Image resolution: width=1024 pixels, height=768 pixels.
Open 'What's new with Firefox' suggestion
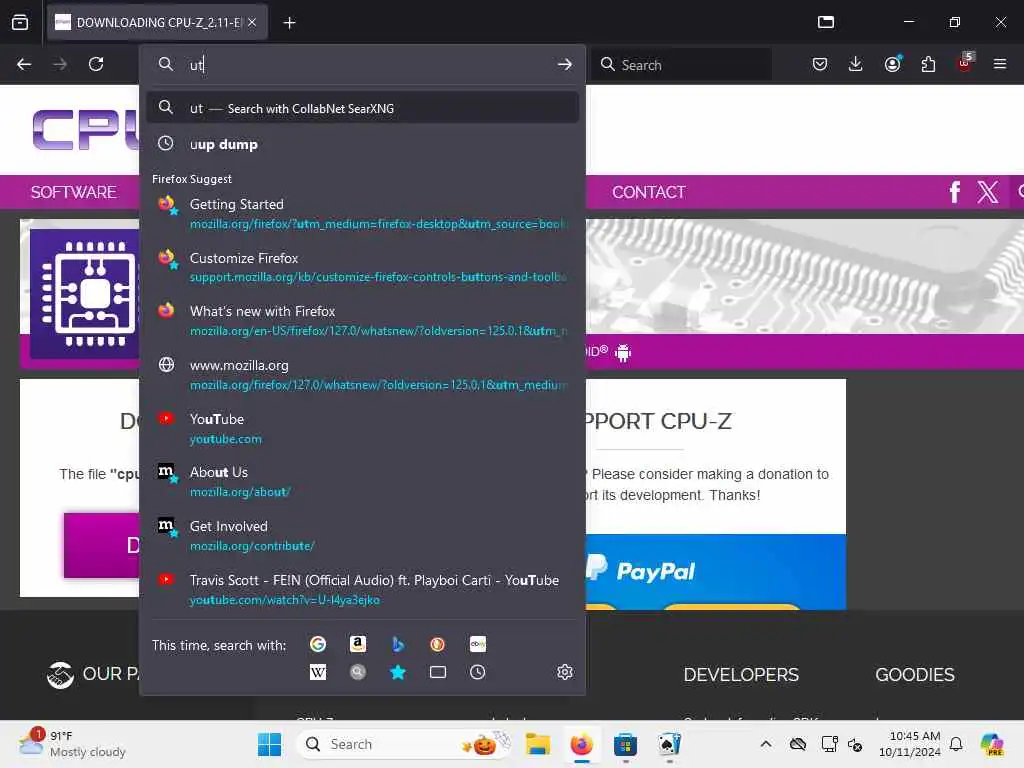click(x=362, y=321)
